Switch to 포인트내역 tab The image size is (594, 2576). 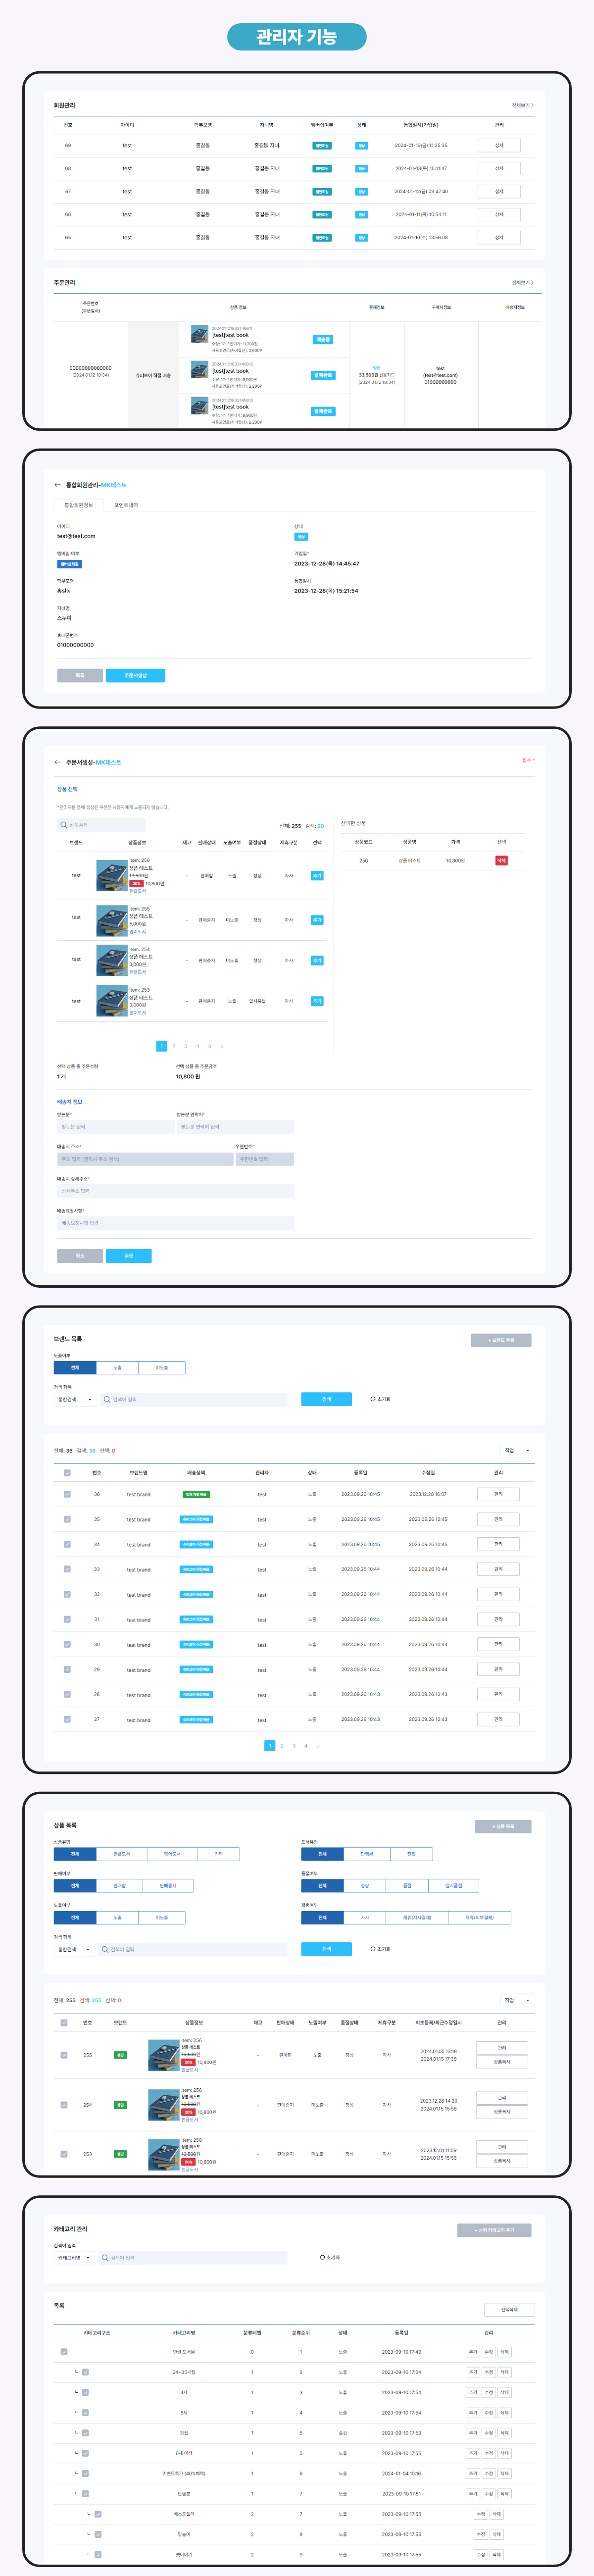point(126,505)
